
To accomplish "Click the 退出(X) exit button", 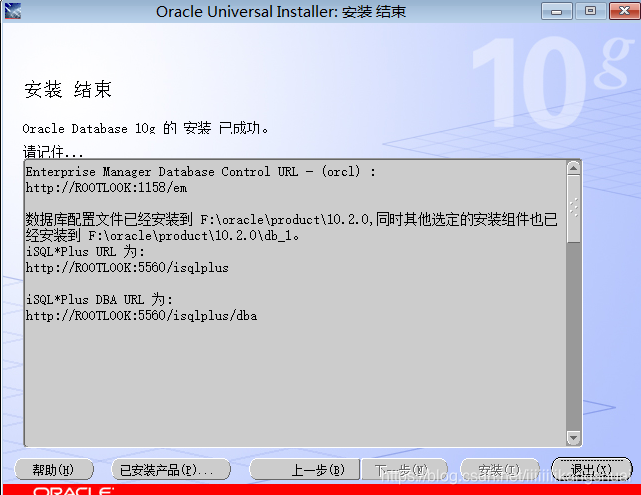I will [592, 469].
